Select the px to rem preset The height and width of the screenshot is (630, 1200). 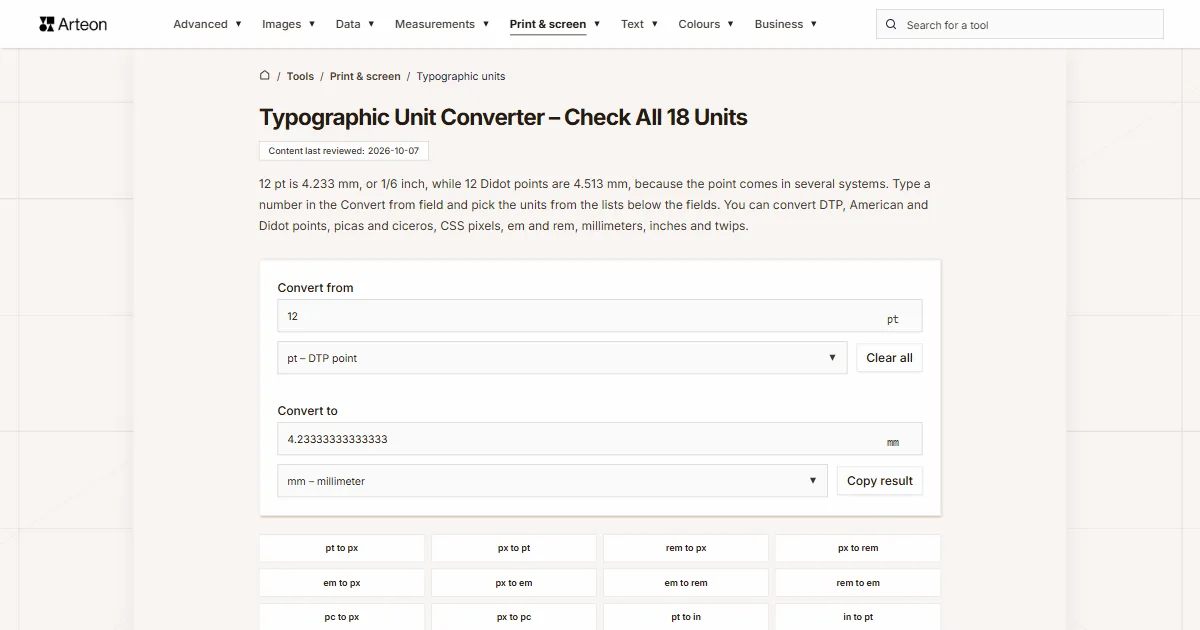pos(858,548)
